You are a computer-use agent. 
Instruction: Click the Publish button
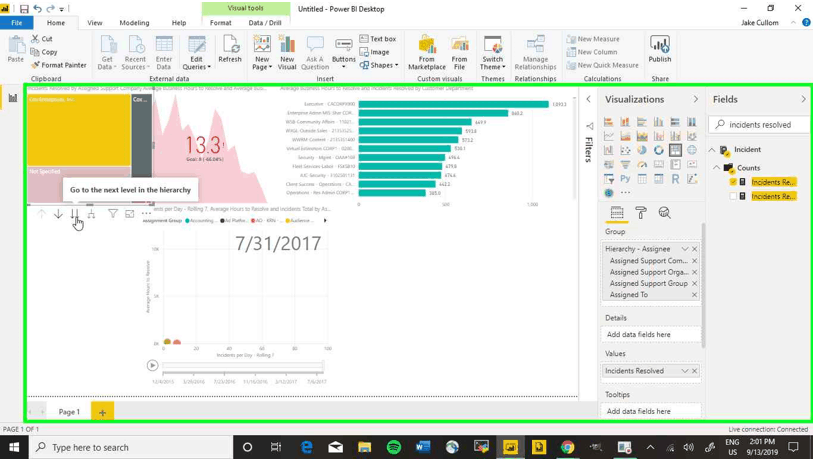click(660, 49)
